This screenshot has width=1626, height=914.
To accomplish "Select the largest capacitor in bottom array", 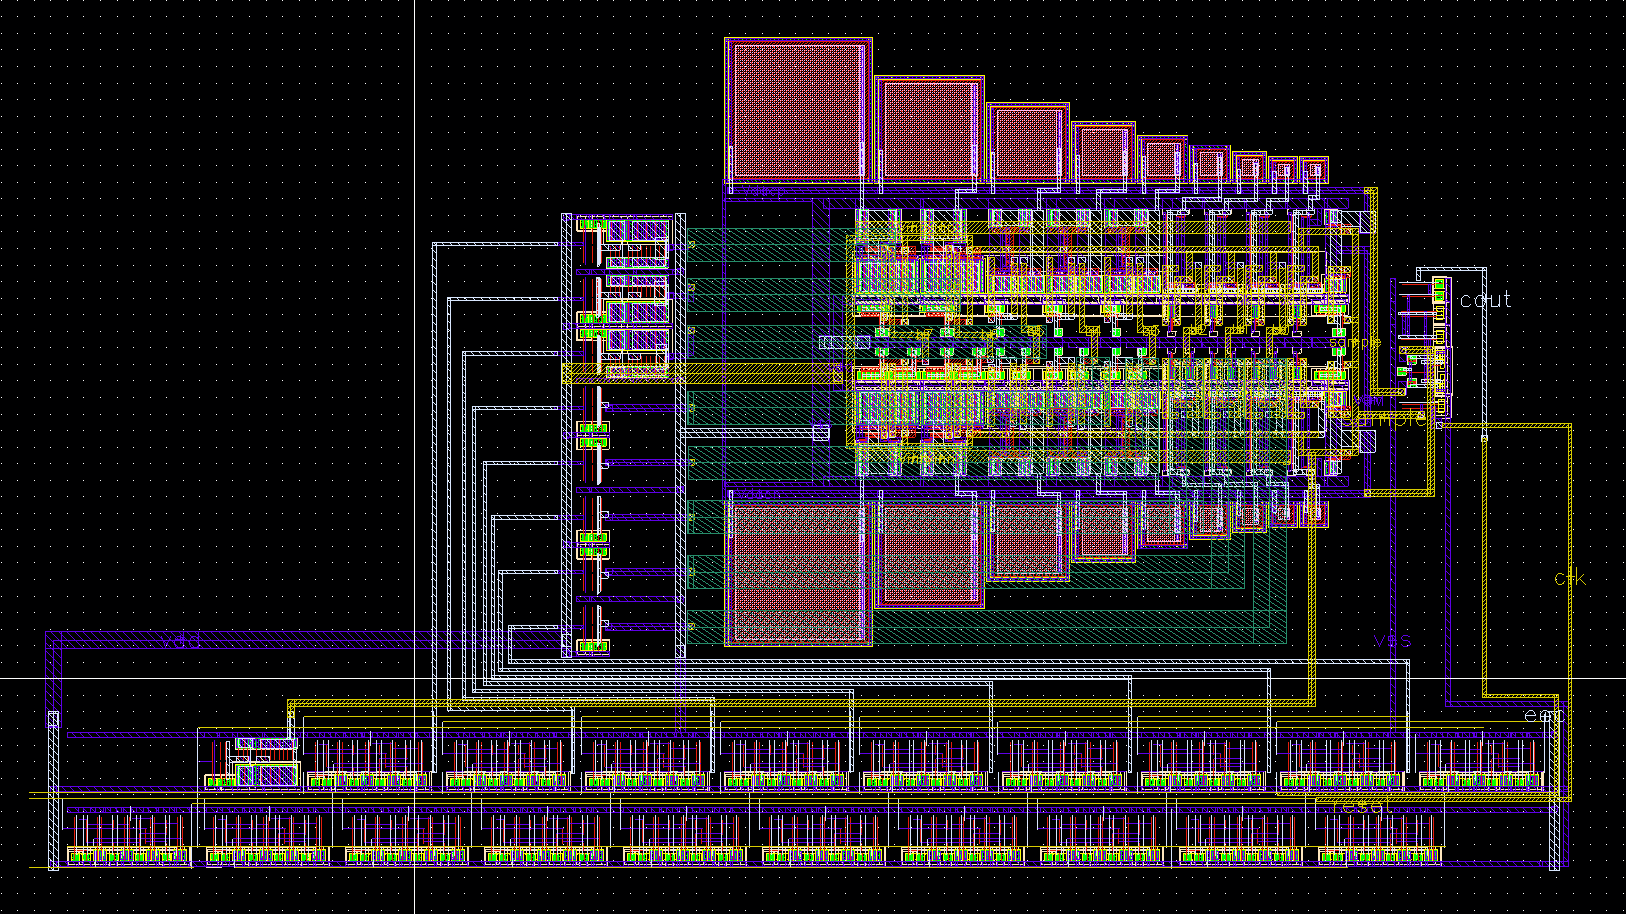I will (798, 572).
